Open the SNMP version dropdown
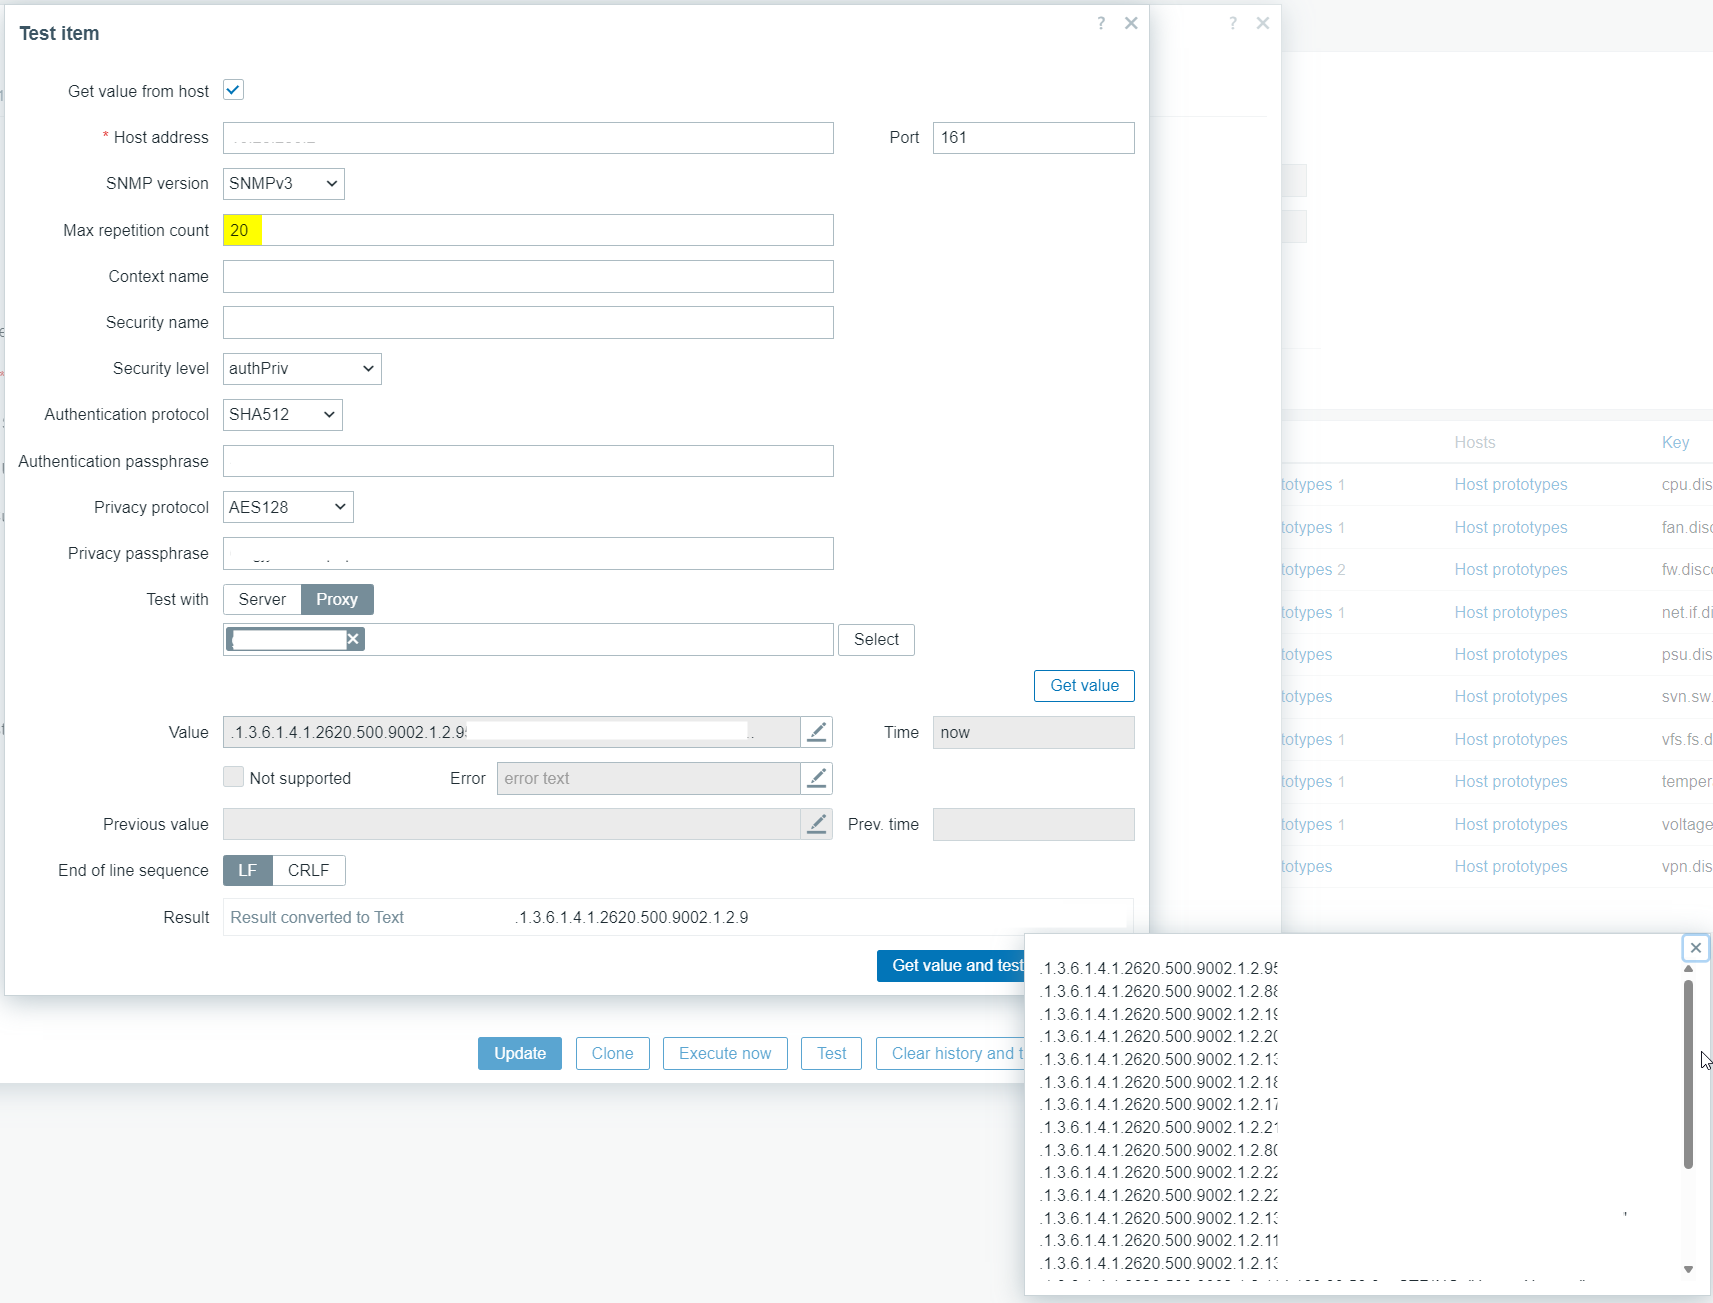 (x=283, y=184)
